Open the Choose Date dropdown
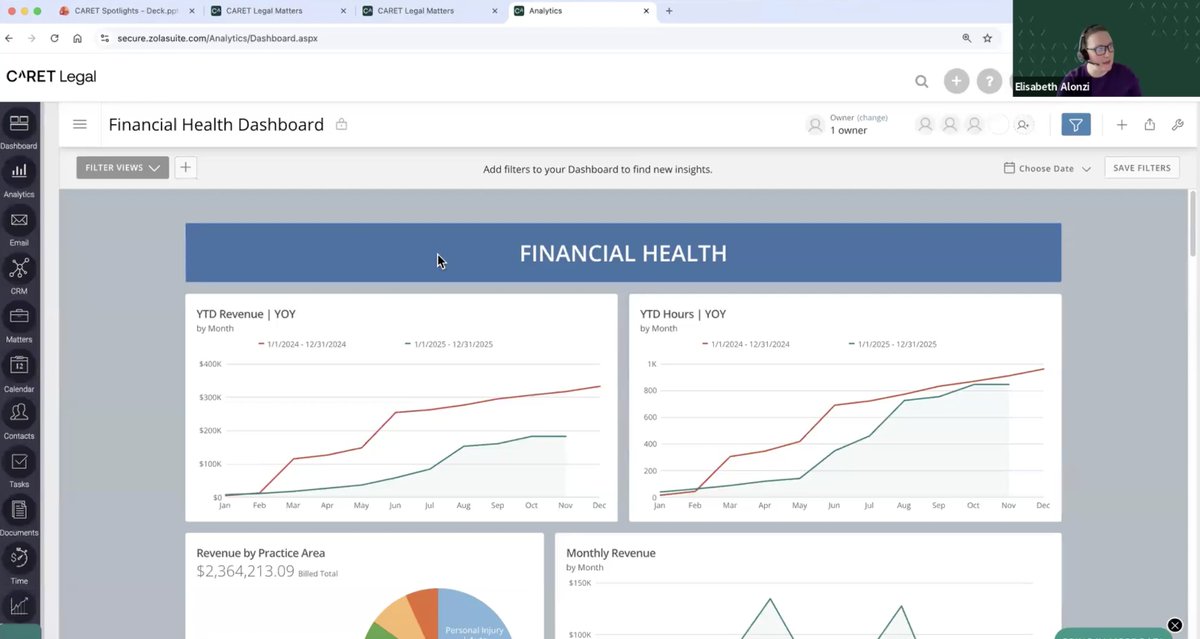Image resolution: width=1200 pixels, height=639 pixels. [1047, 168]
